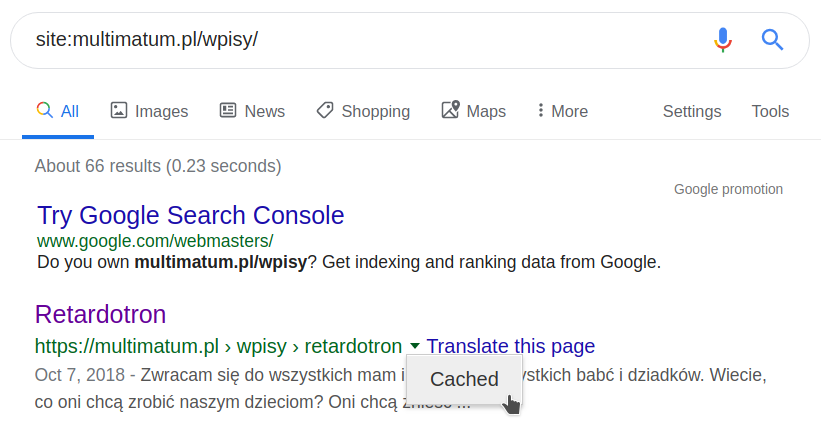Click the multimatum.pl breadcrumb URL of the result
Screen dimensions: 821x428
click(127, 347)
